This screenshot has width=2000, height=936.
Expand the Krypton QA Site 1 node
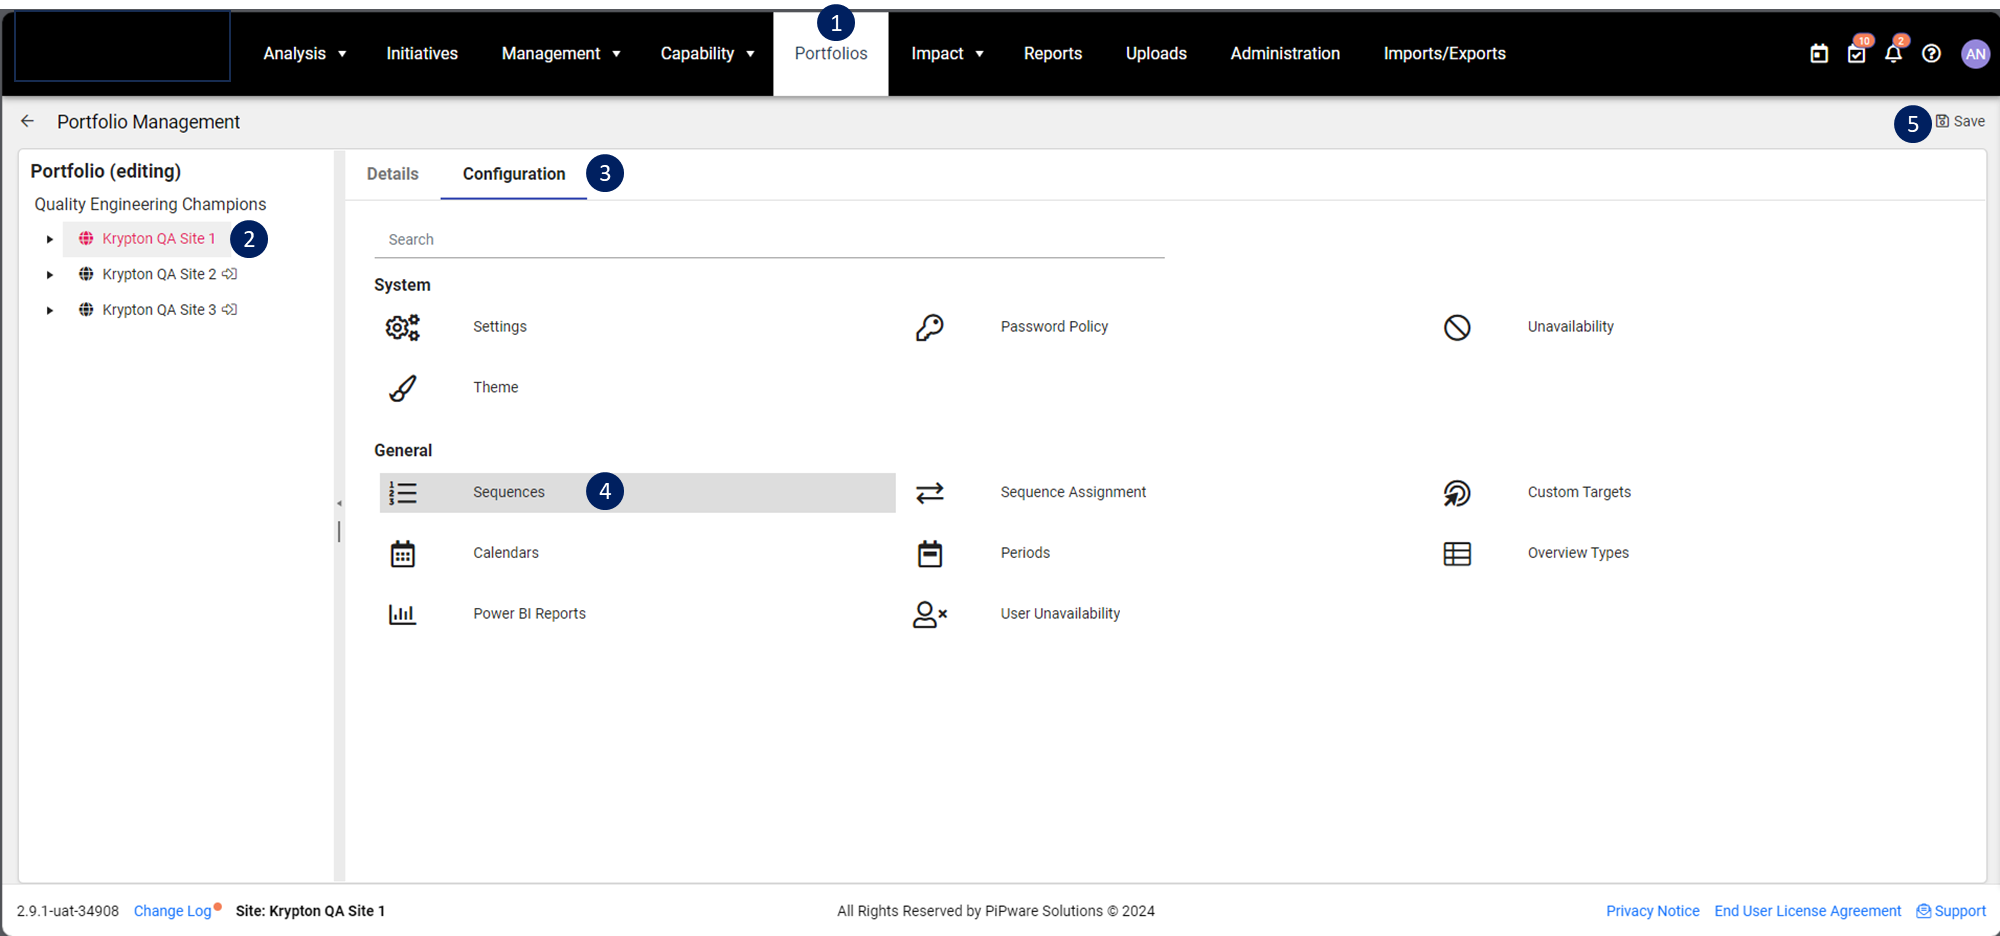click(x=50, y=239)
